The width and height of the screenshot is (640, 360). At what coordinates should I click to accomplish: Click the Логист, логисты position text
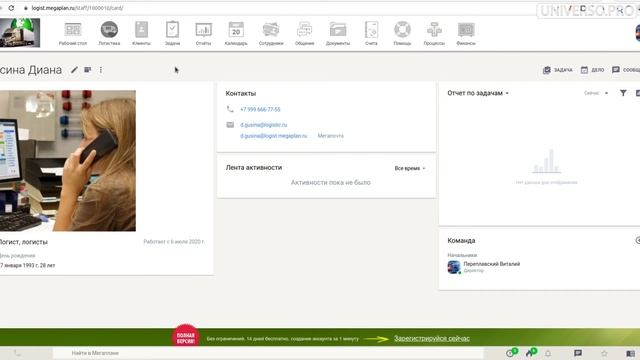24,242
